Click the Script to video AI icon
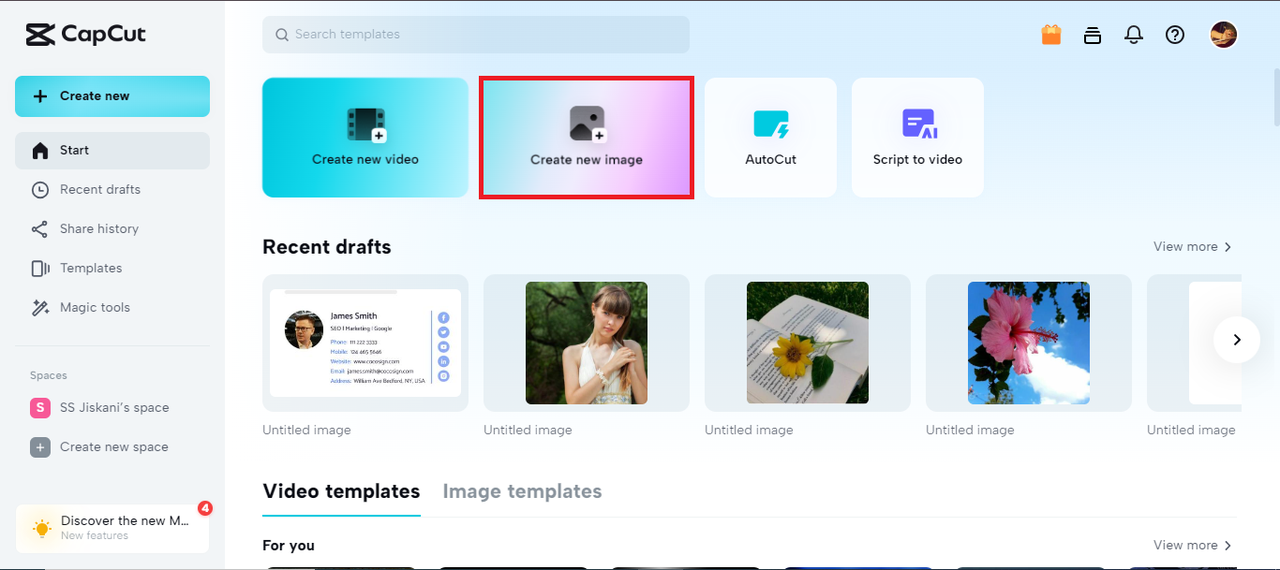1280x570 pixels. (919, 124)
